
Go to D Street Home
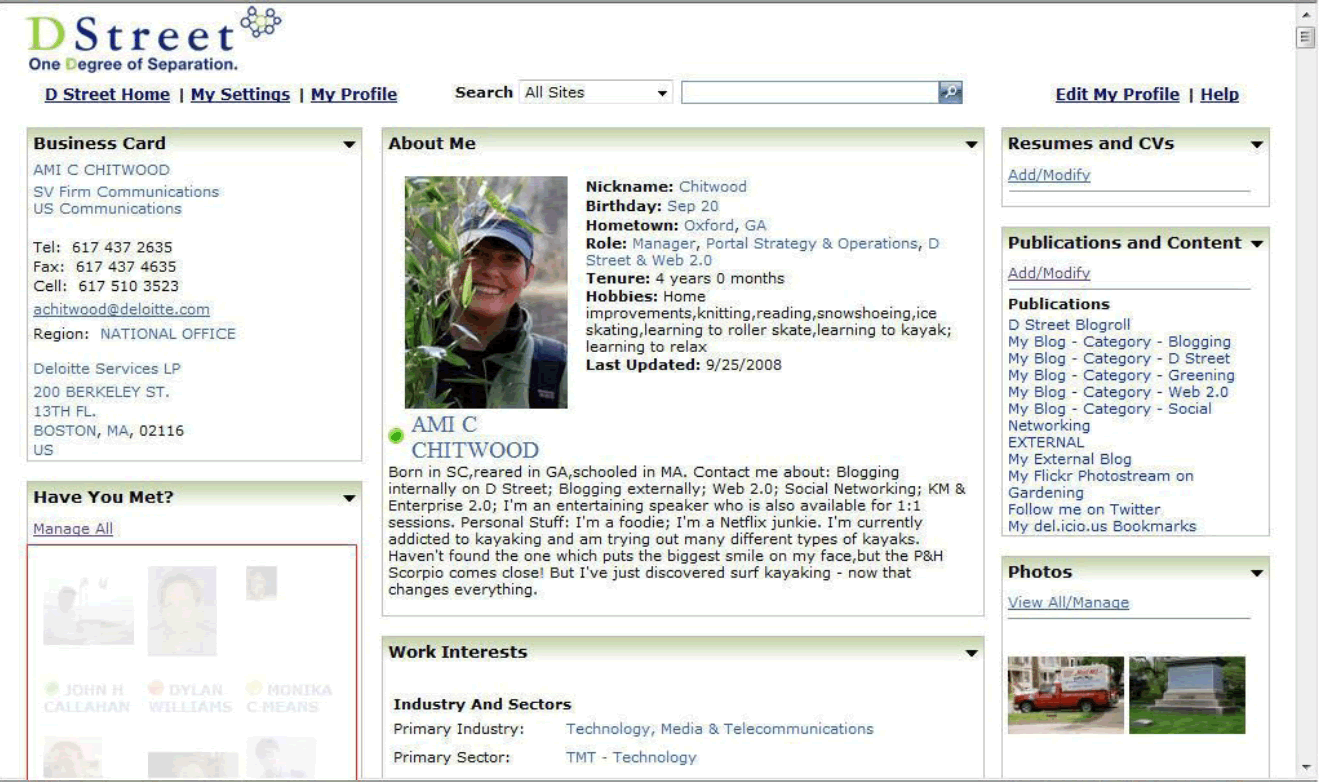(x=107, y=95)
